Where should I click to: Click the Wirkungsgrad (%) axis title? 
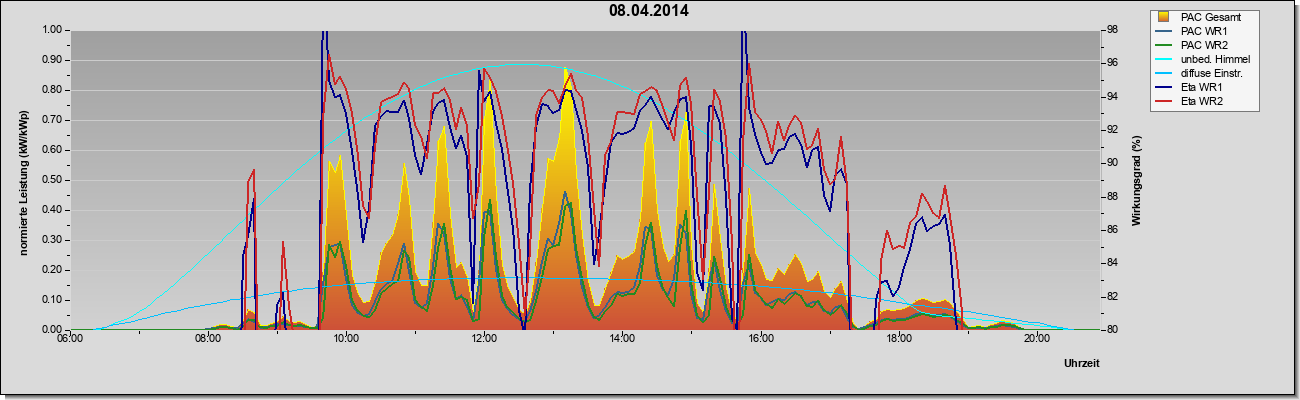pos(1136,180)
